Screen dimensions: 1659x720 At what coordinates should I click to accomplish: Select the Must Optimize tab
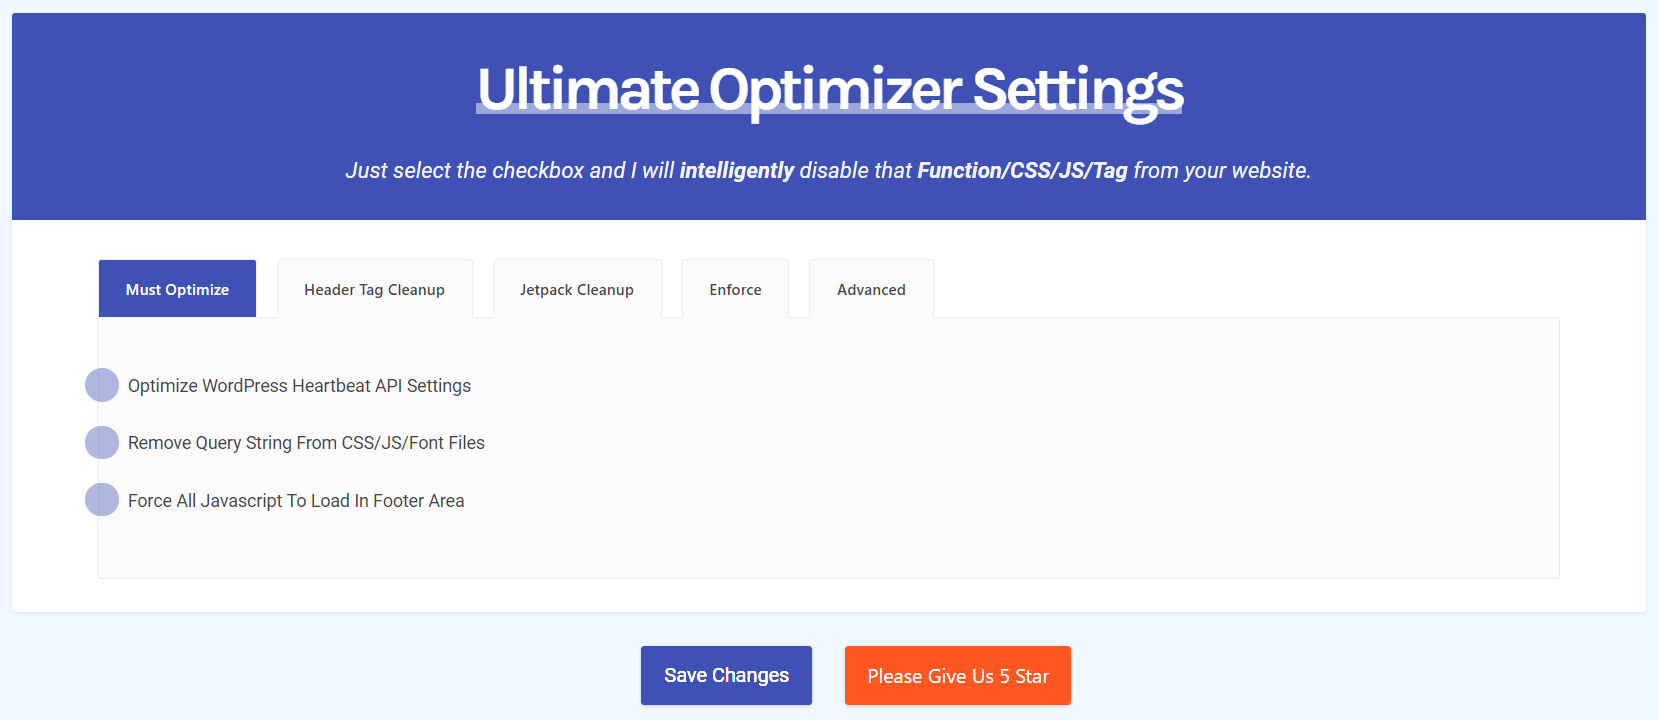(x=177, y=289)
